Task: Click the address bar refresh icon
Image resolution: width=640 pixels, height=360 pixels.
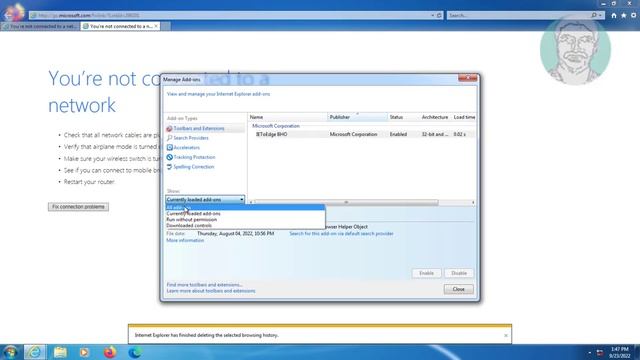Action: (439, 16)
